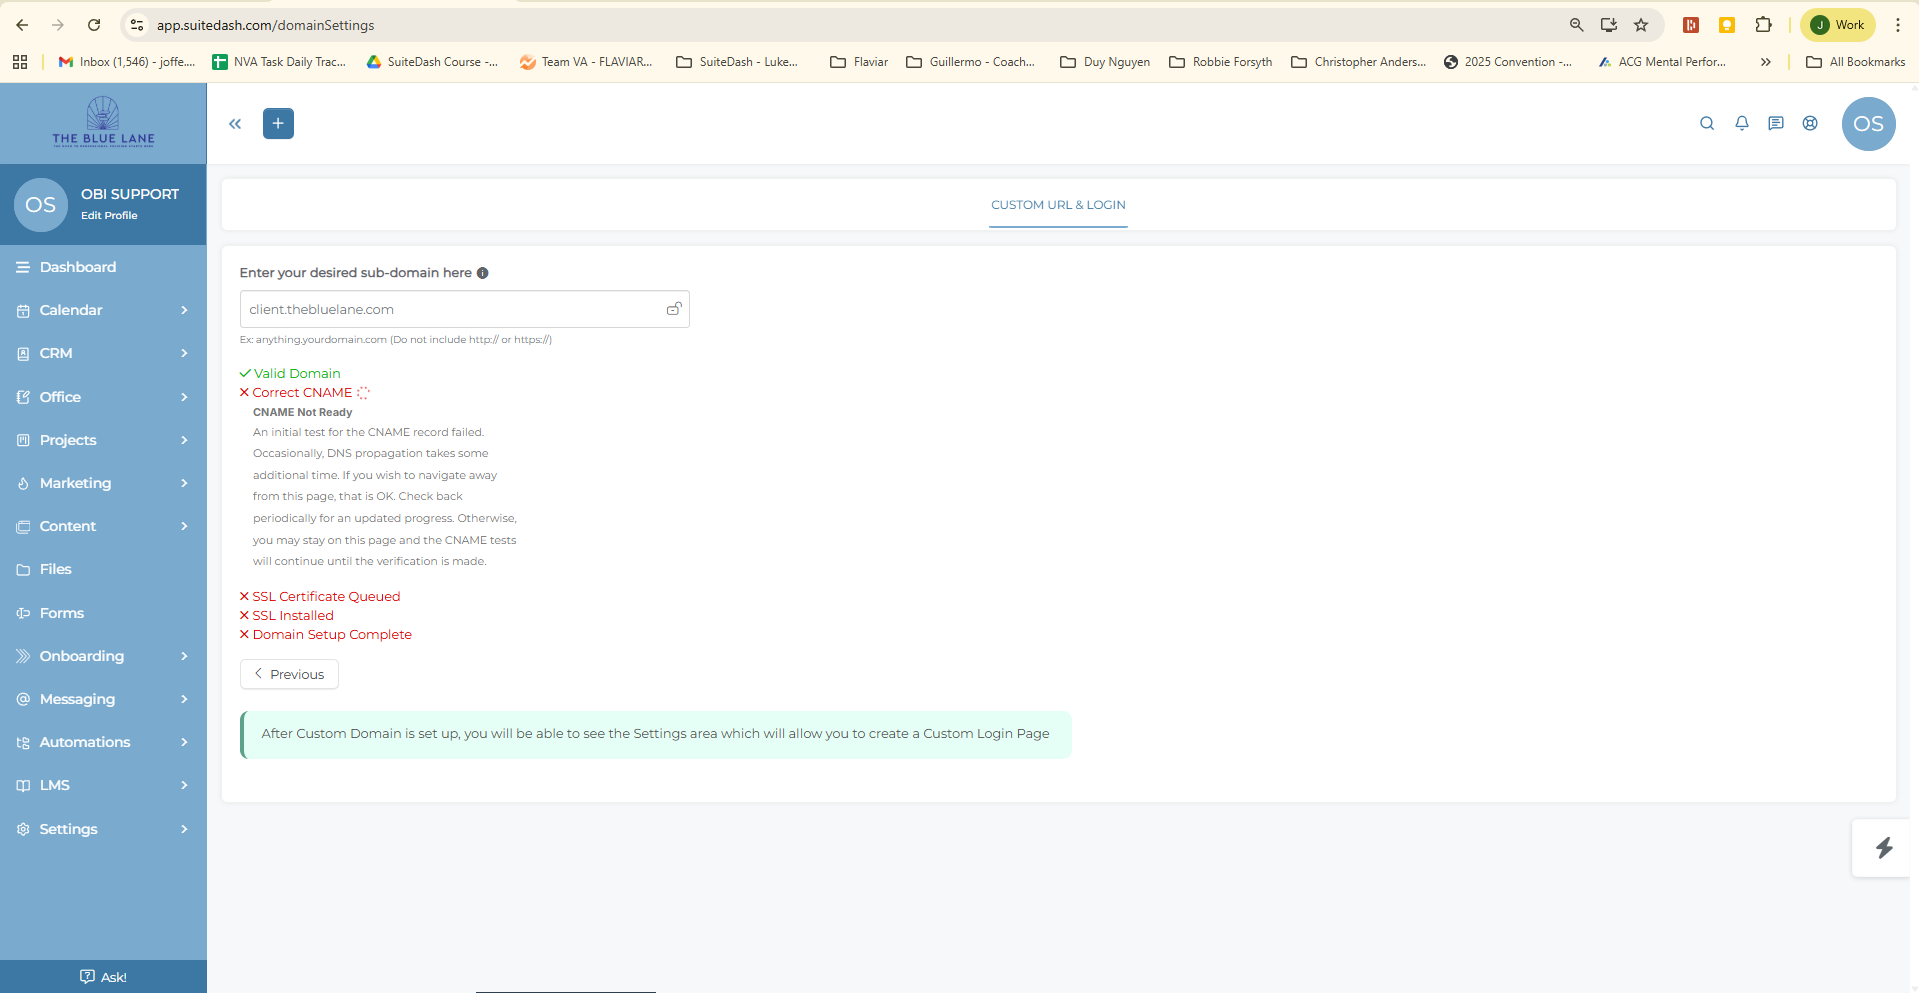
Task: Select the Custom URL & Login tab
Action: [1058, 205]
